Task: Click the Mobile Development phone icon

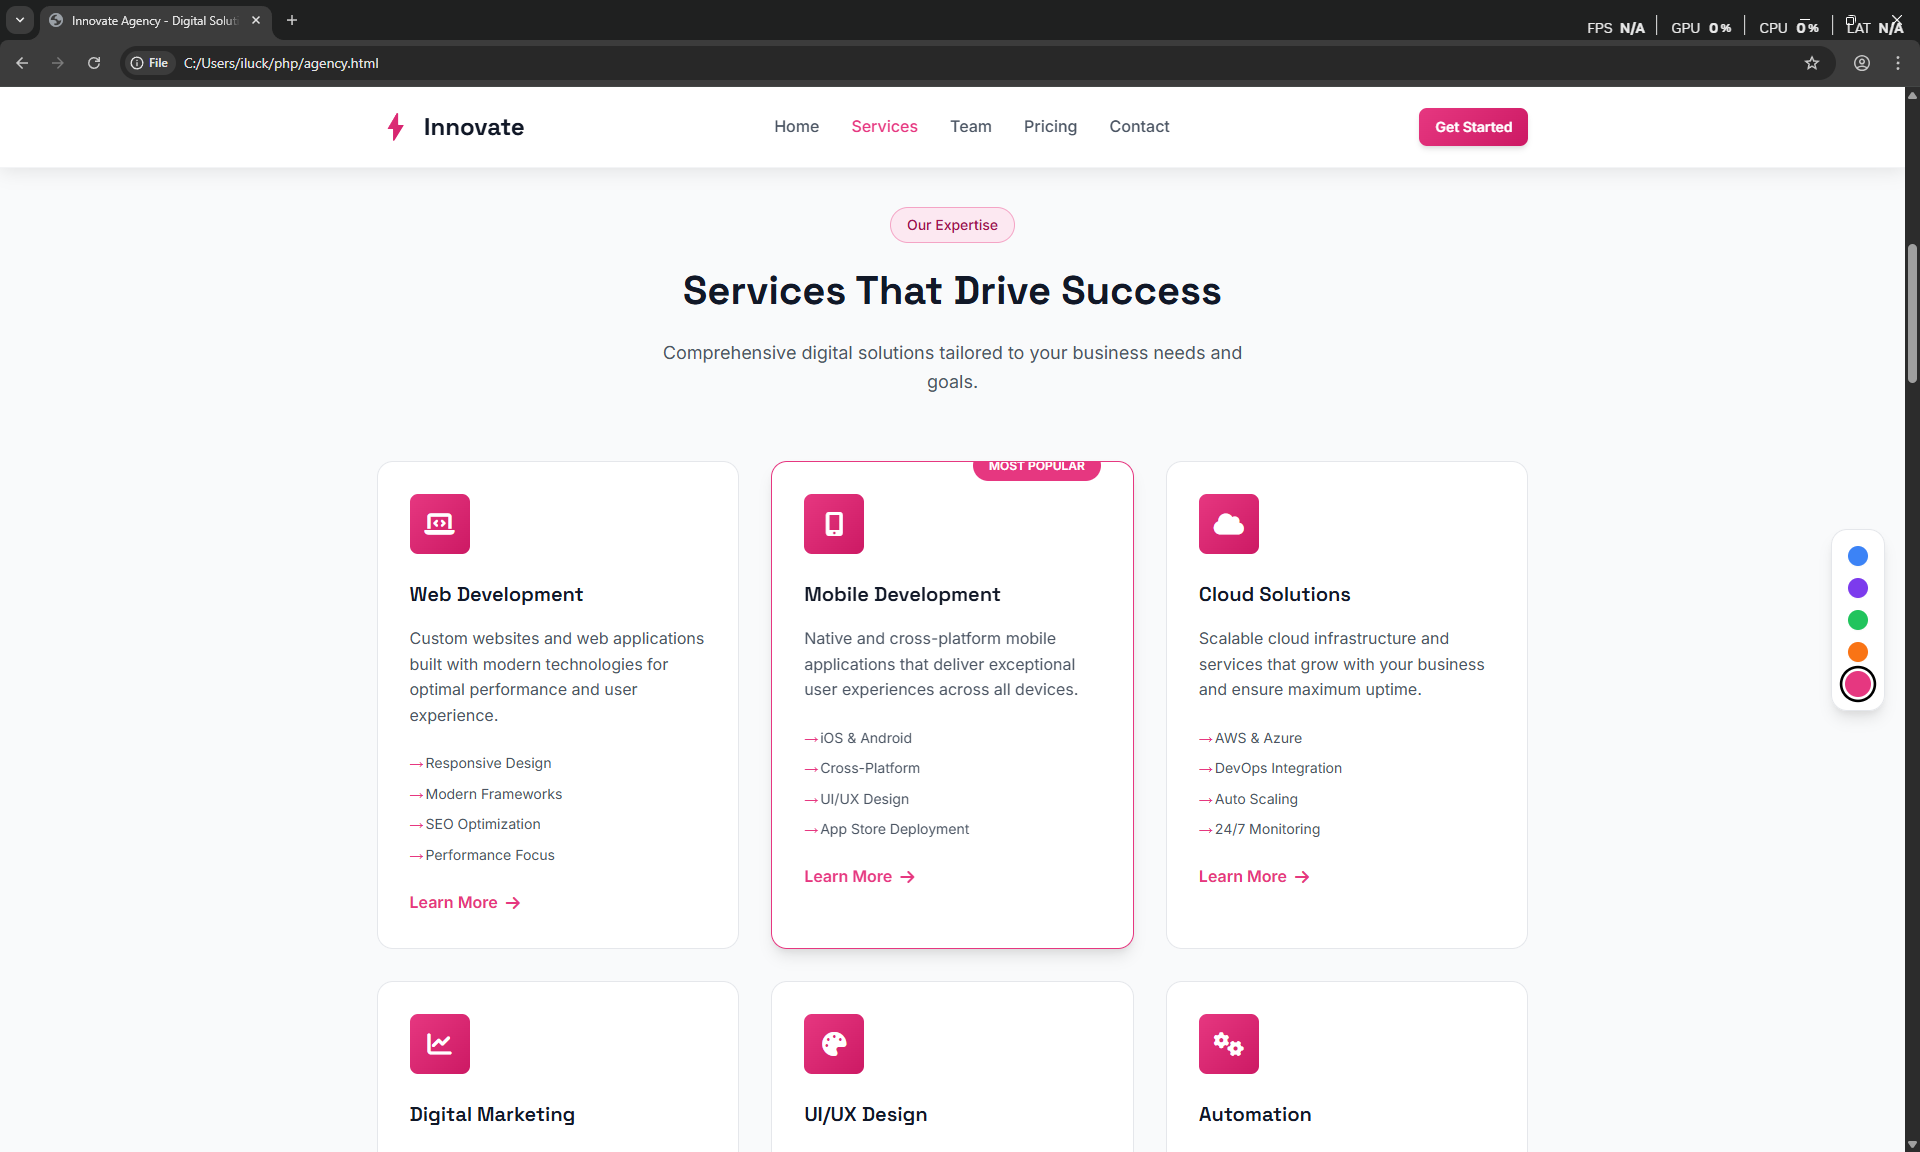Action: (833, 524)
